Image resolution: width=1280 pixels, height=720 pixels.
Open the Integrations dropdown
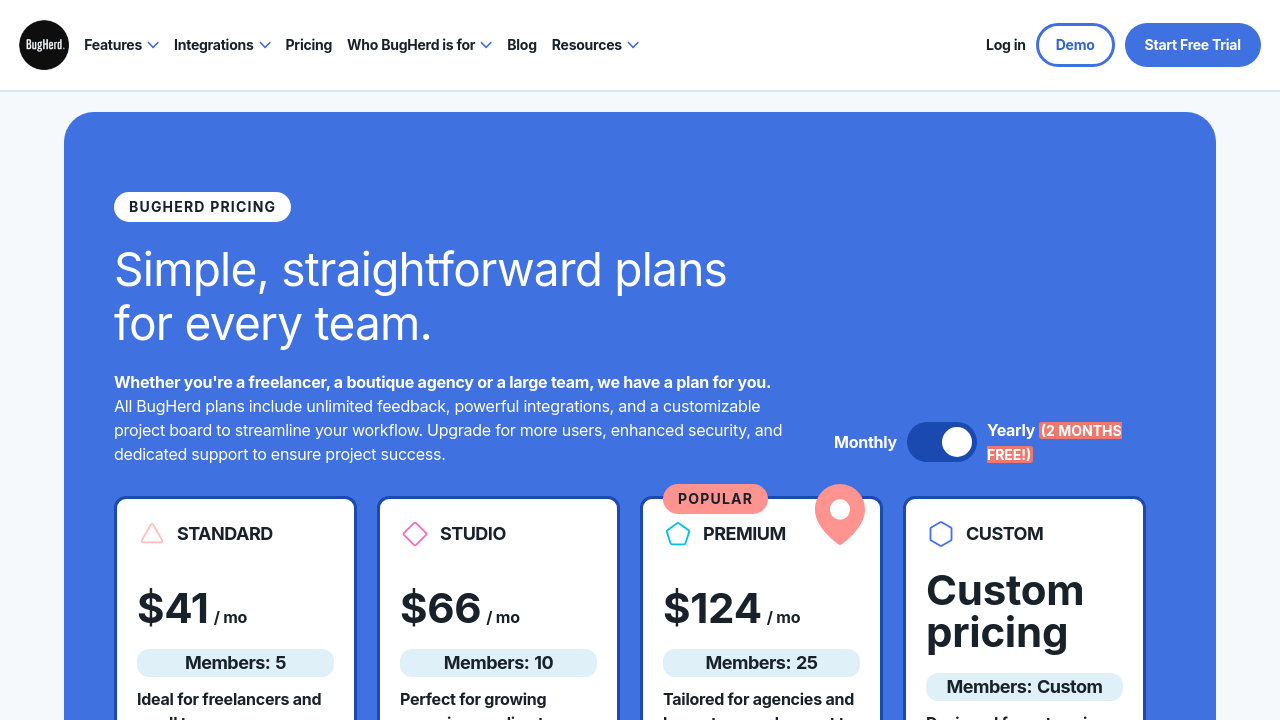[222, 45]
